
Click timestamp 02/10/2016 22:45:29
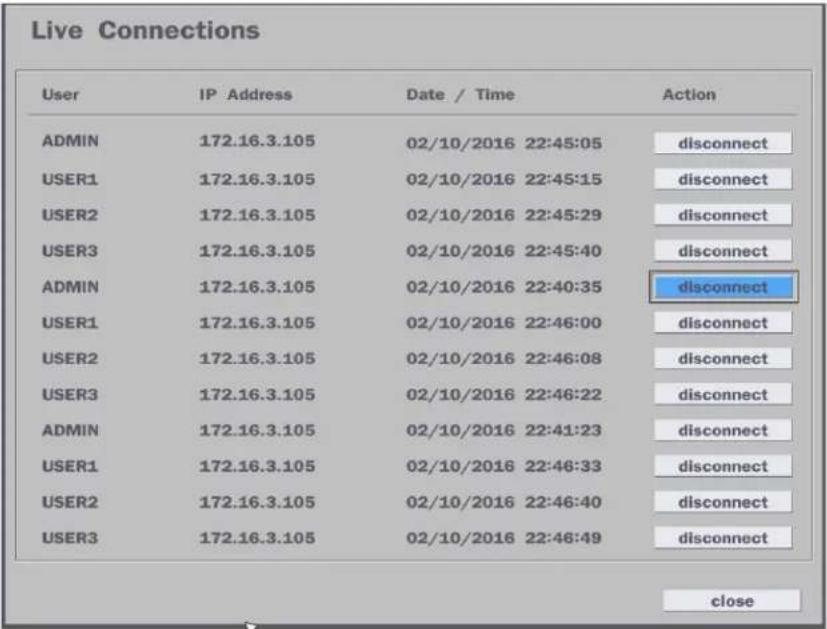[504, 215]
